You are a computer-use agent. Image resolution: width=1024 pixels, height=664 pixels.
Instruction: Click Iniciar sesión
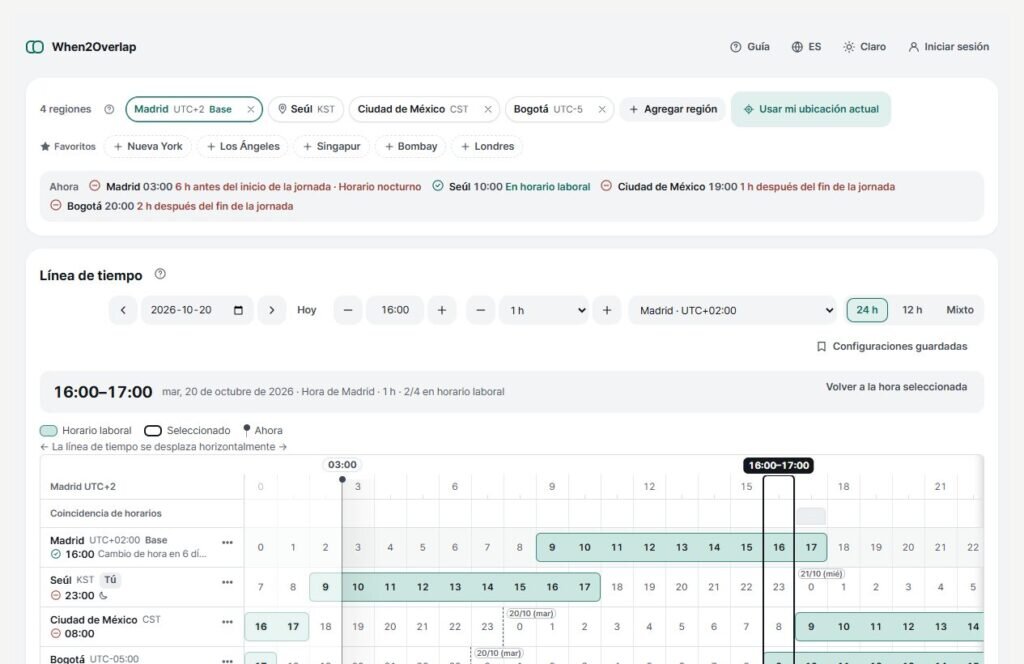pyautogui.click(x=948, y=47)
